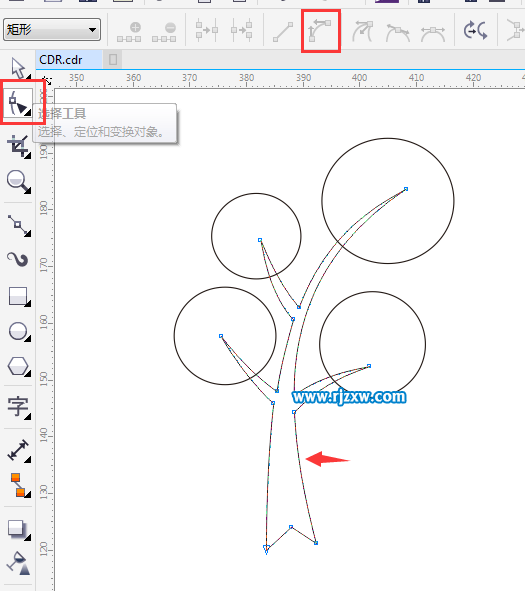Select the Crop tool
The image size is (525, 591).
[18, 146]
